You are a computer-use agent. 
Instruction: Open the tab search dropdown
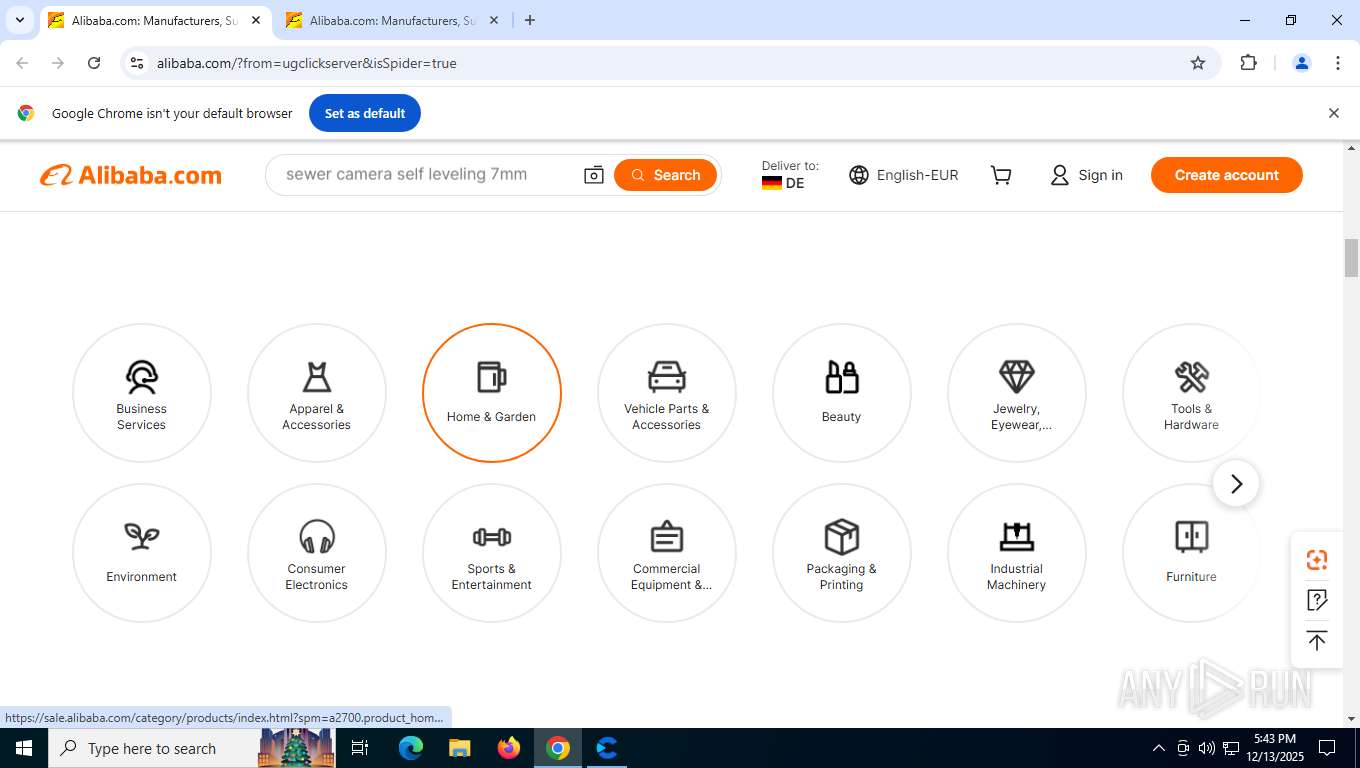coord(19,20)
